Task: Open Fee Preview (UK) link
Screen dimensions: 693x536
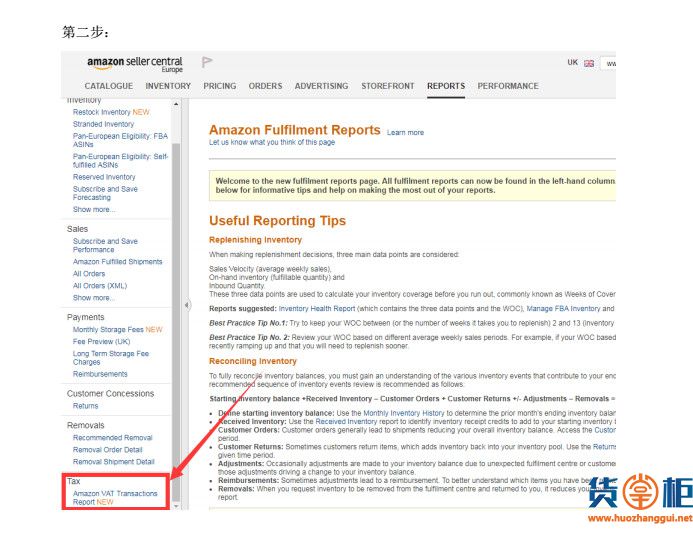Action: point(101,342)
